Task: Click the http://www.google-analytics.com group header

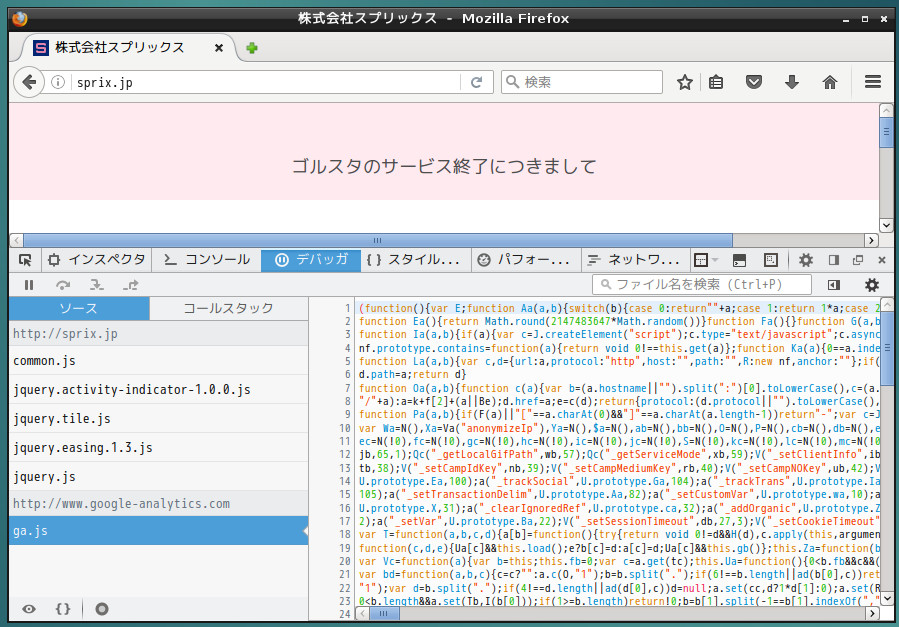Action: pos(158,504)
